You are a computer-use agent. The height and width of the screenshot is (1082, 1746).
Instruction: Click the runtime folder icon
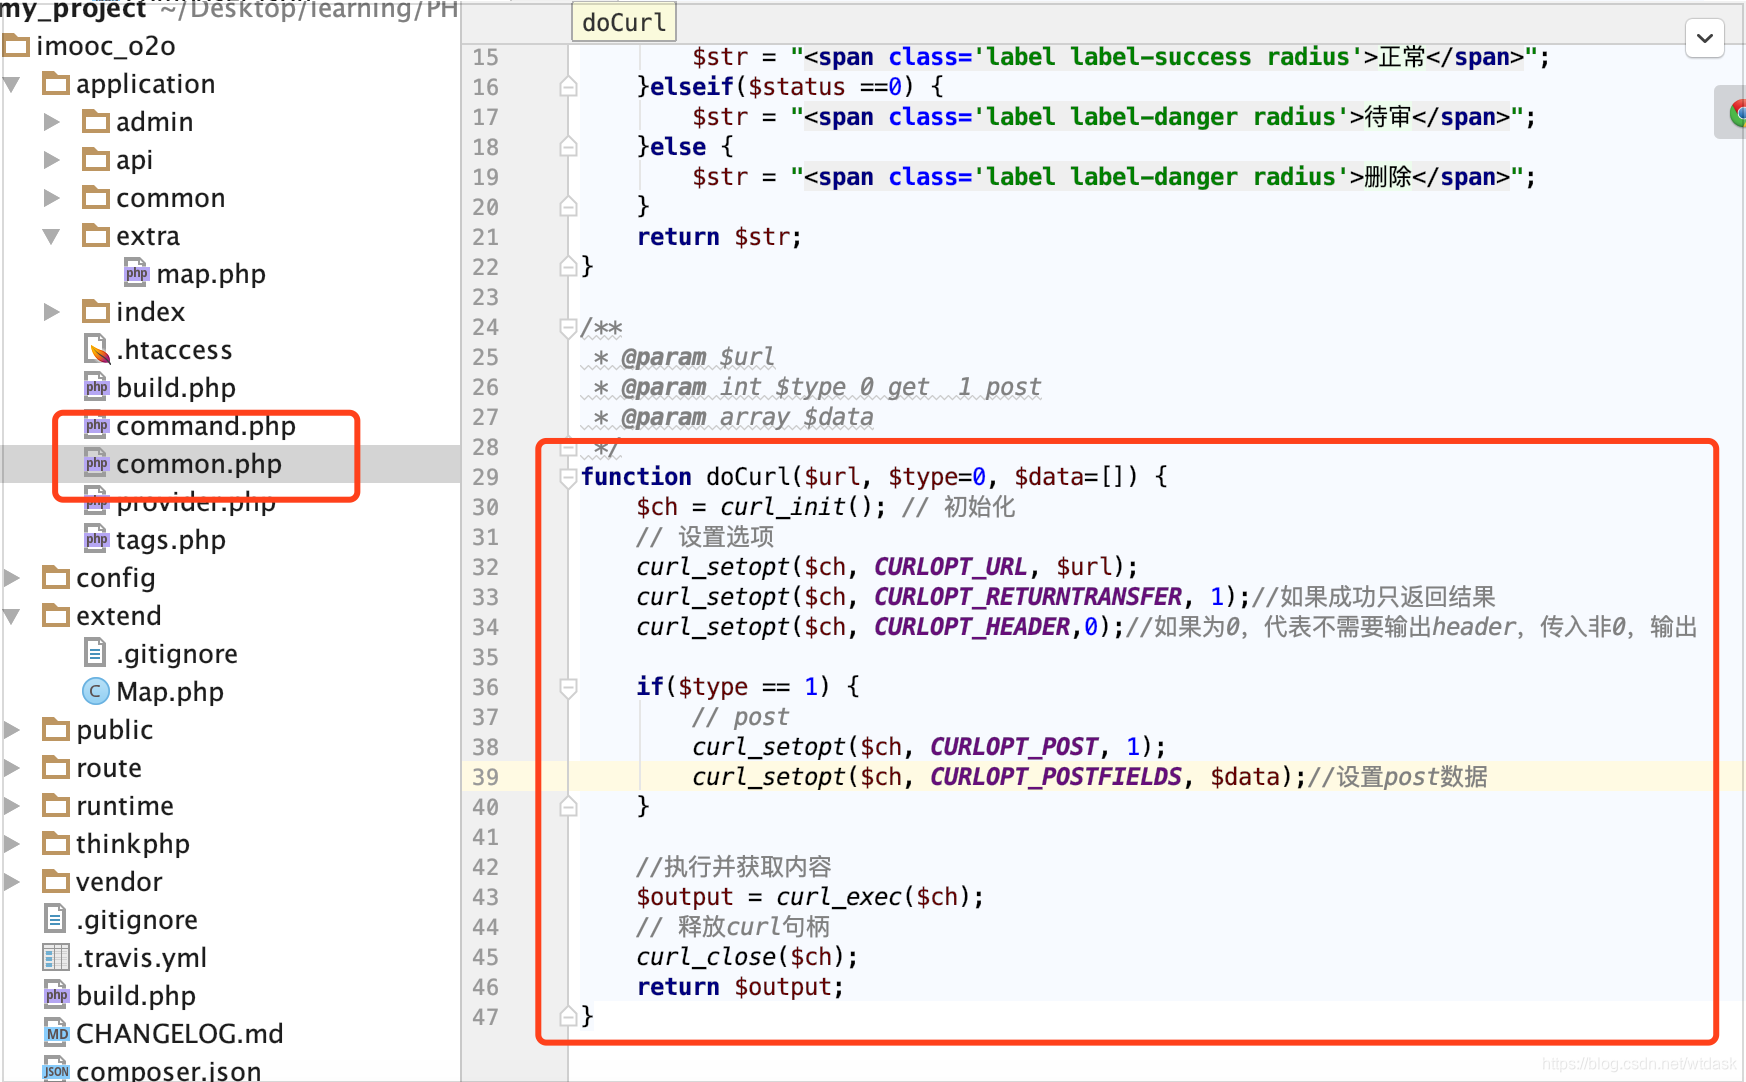point(56,806)
